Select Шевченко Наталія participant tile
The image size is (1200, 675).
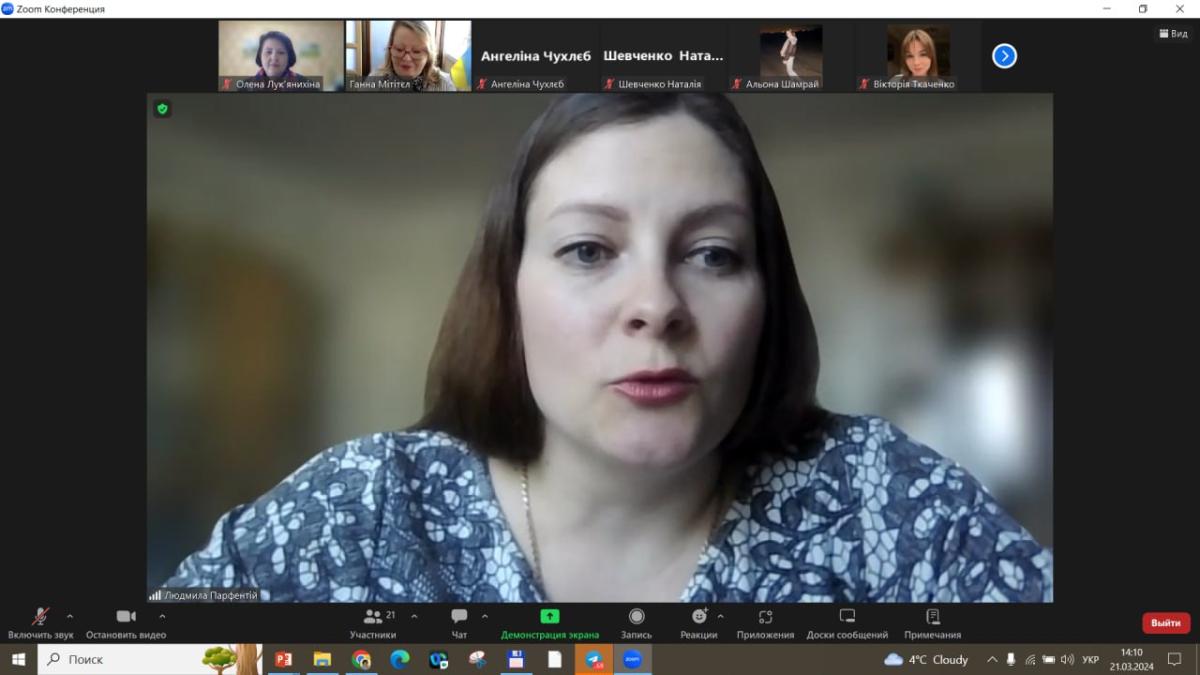click(x=662, y=56)
